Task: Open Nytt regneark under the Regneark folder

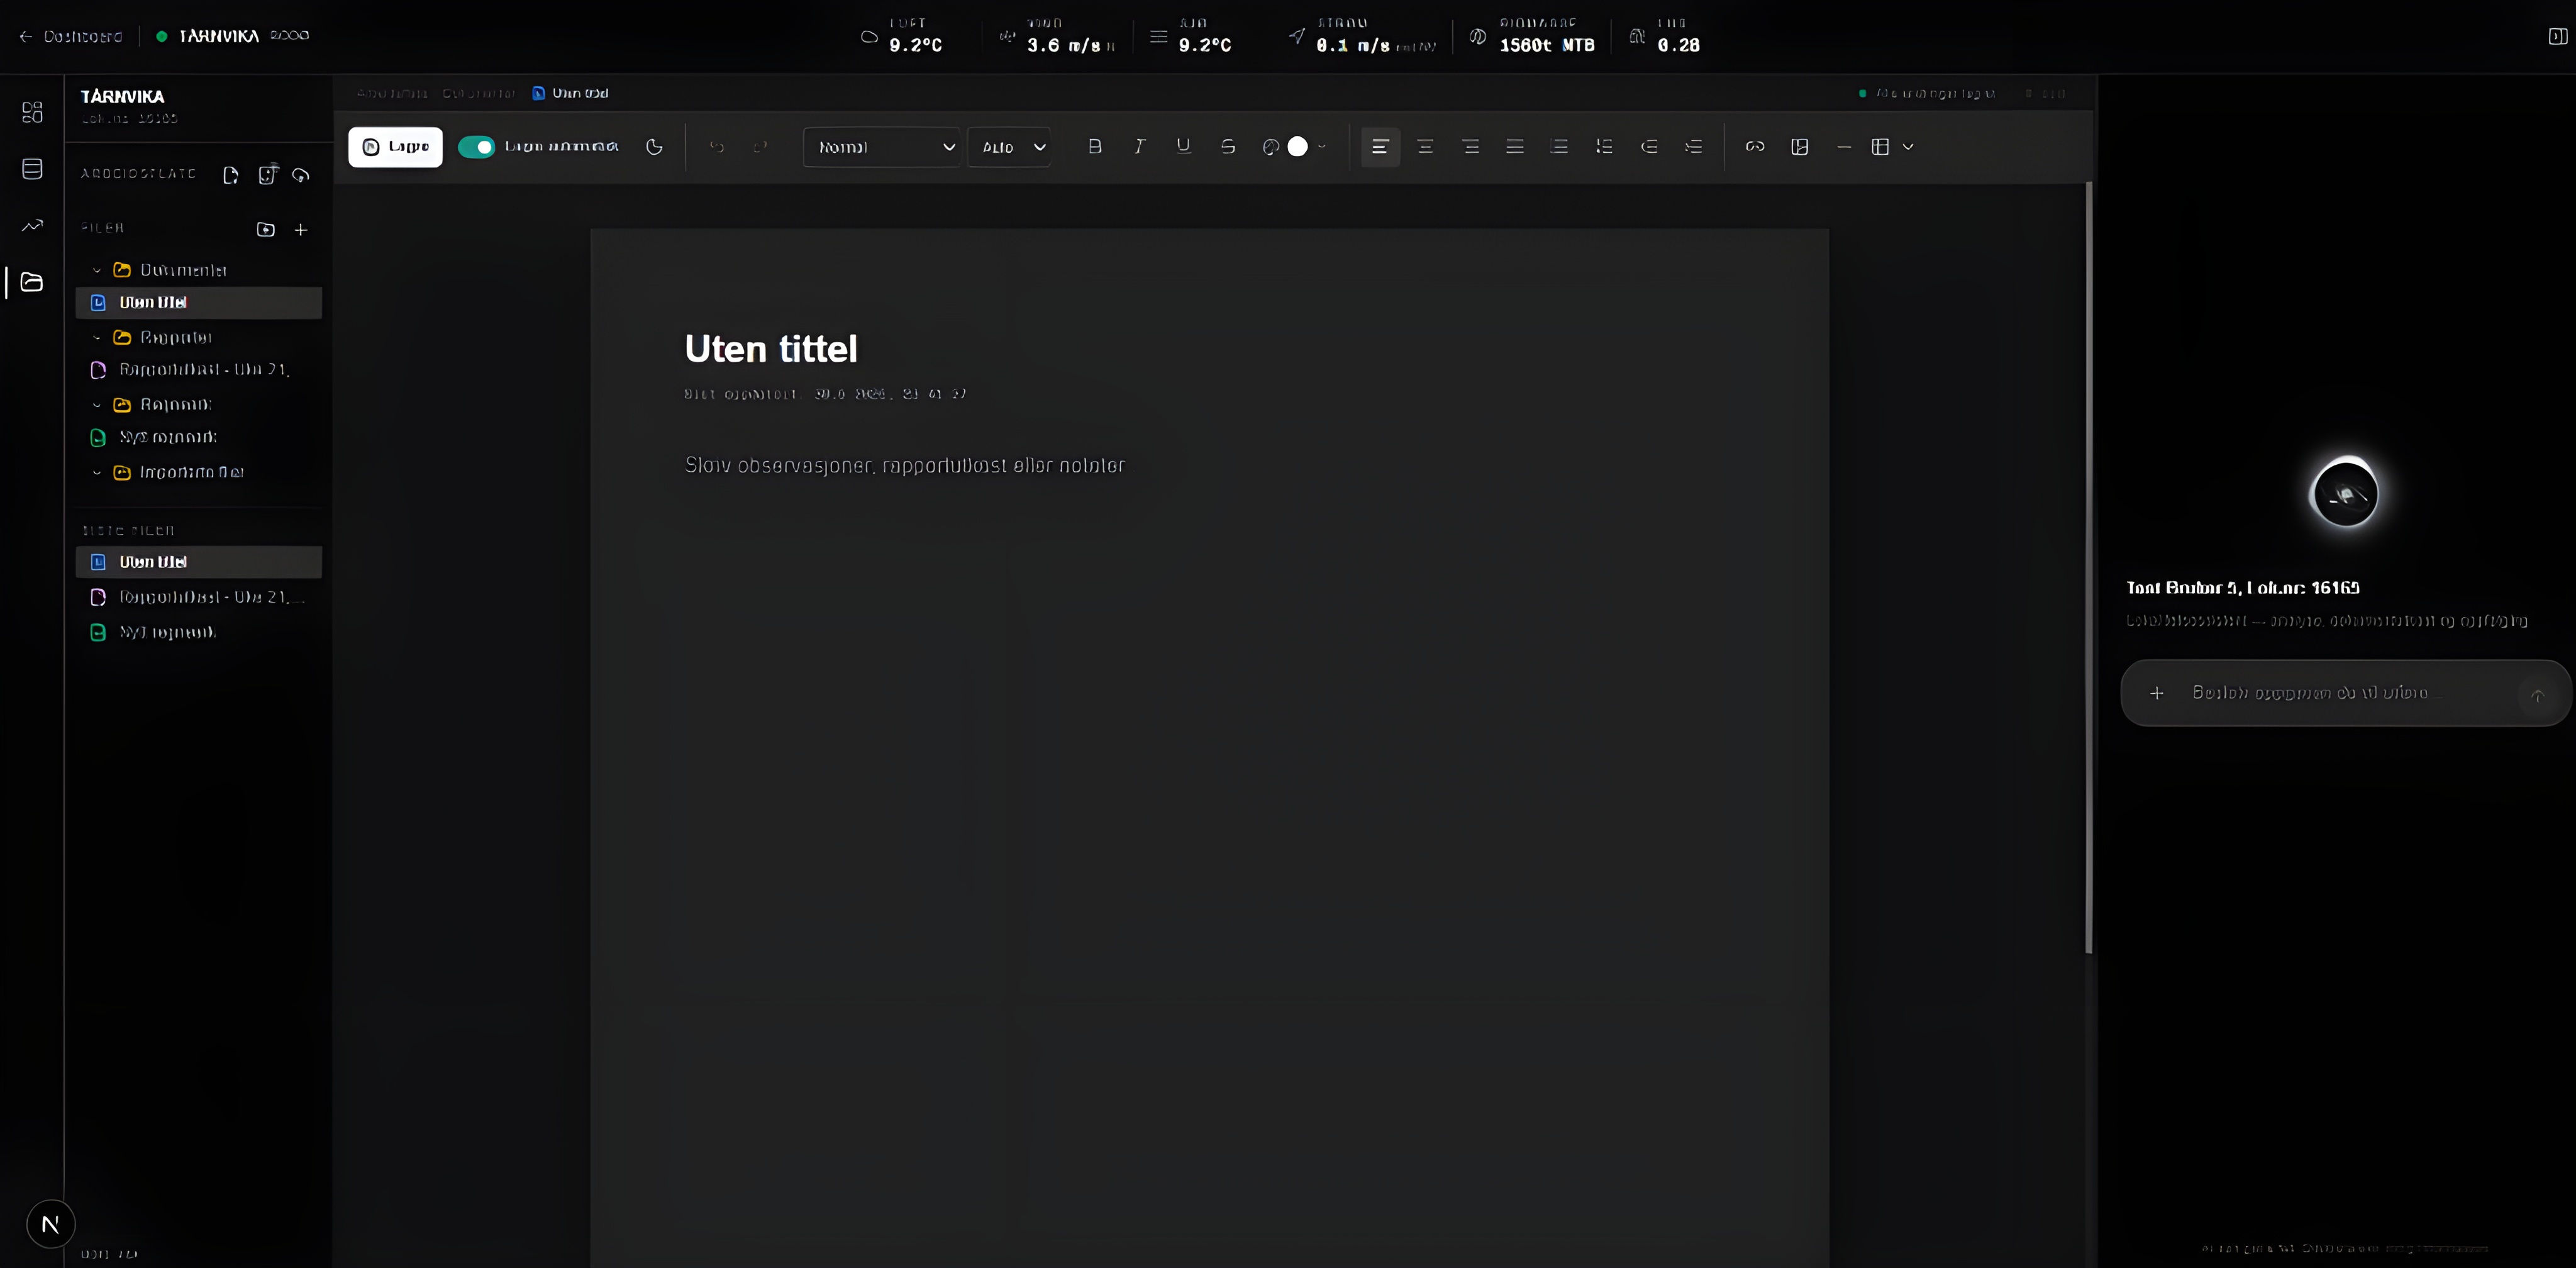Action: (x=199, y=437)
